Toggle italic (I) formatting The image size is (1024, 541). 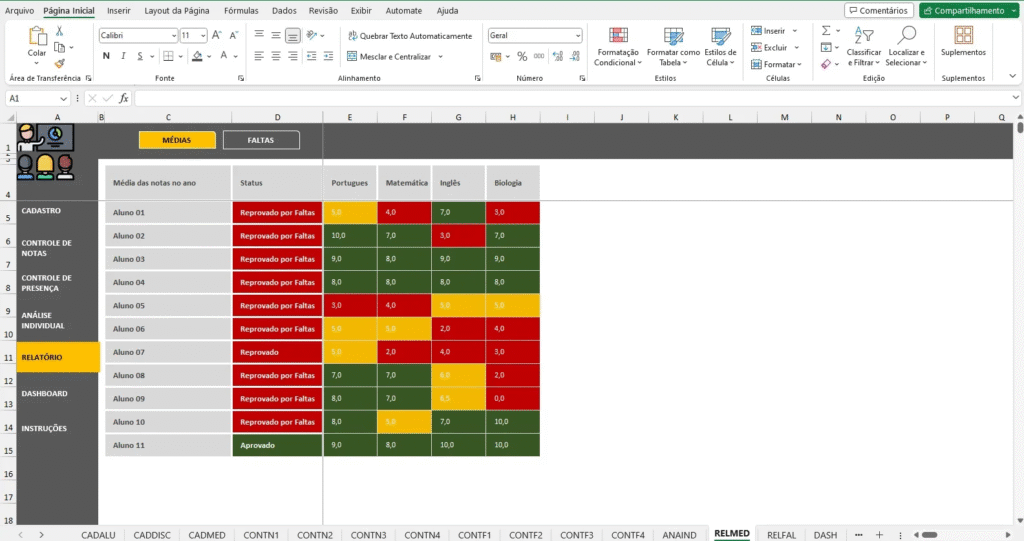coord(122,56)
